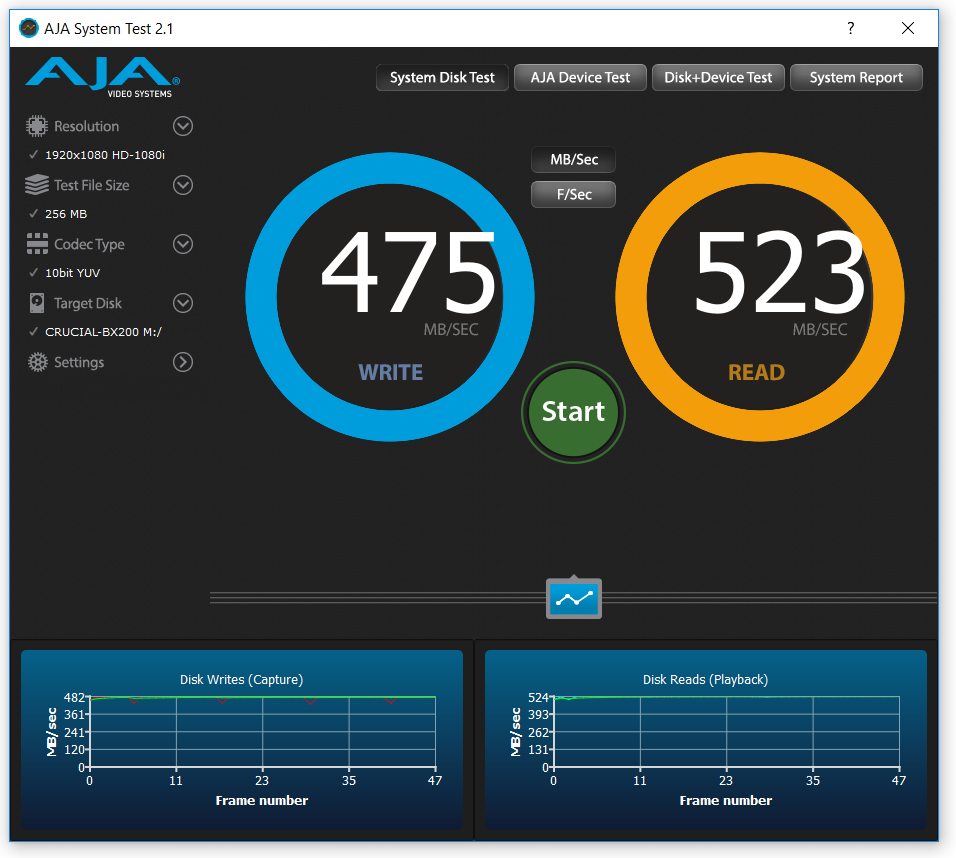This screenshot has width=956, height=858.
Task: Click the Settings label
Action: click(79, 362)
